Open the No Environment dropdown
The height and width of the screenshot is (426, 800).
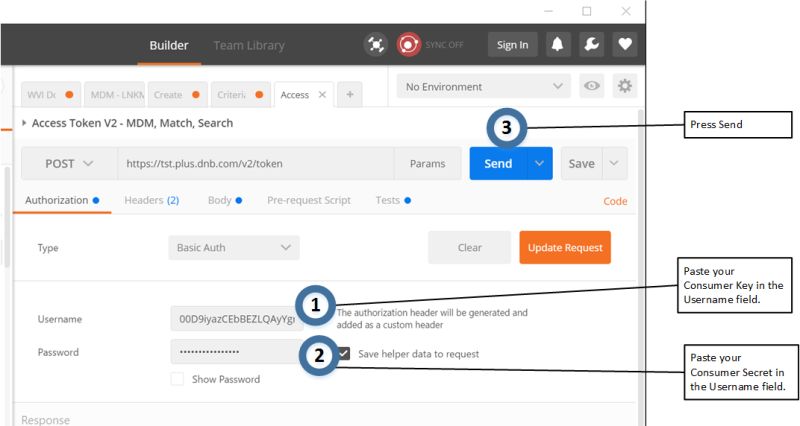pos(484,86)
